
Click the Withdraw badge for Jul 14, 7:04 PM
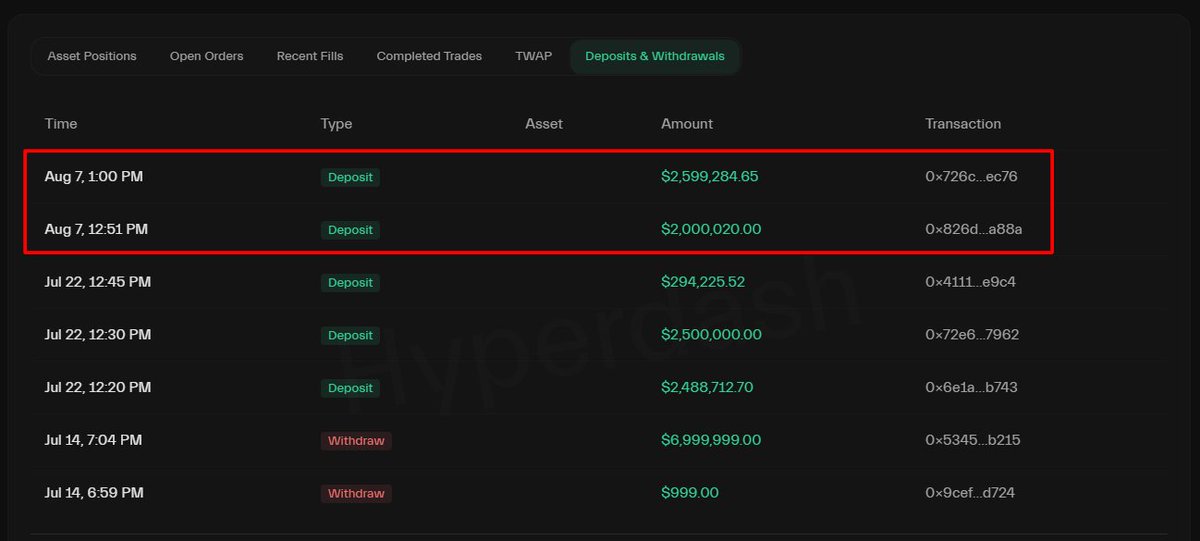coord(356,441)
